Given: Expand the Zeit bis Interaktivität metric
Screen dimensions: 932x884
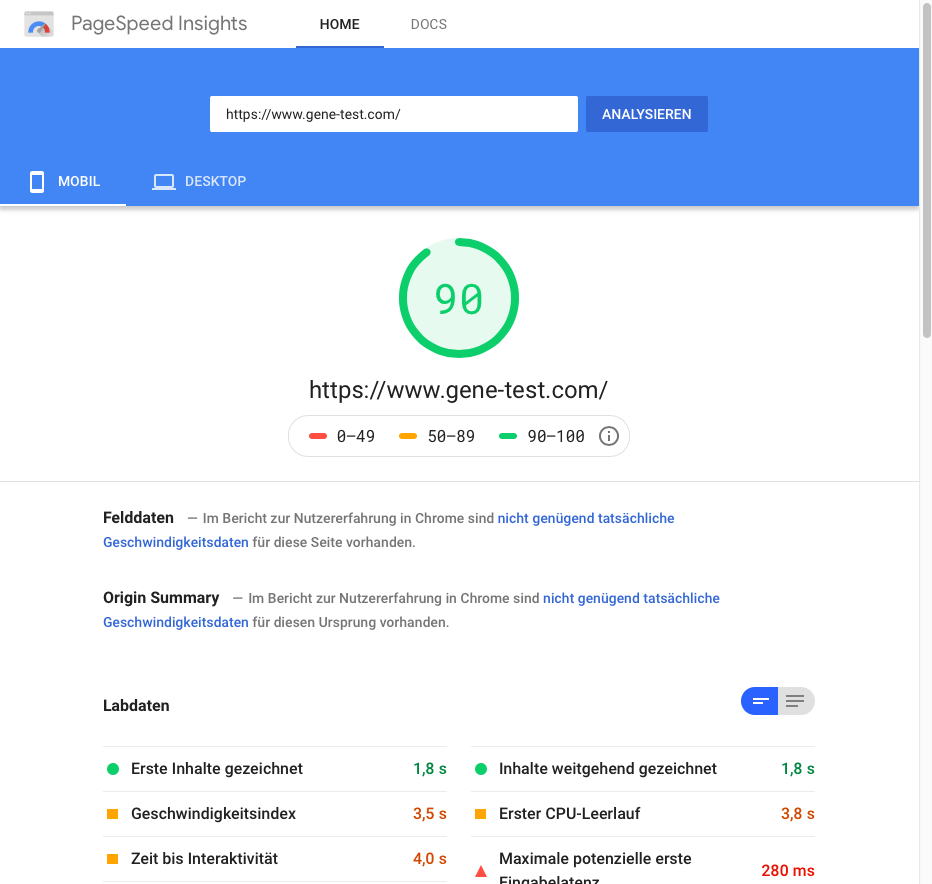Looking at the screenshot, I should click(275, 858).
